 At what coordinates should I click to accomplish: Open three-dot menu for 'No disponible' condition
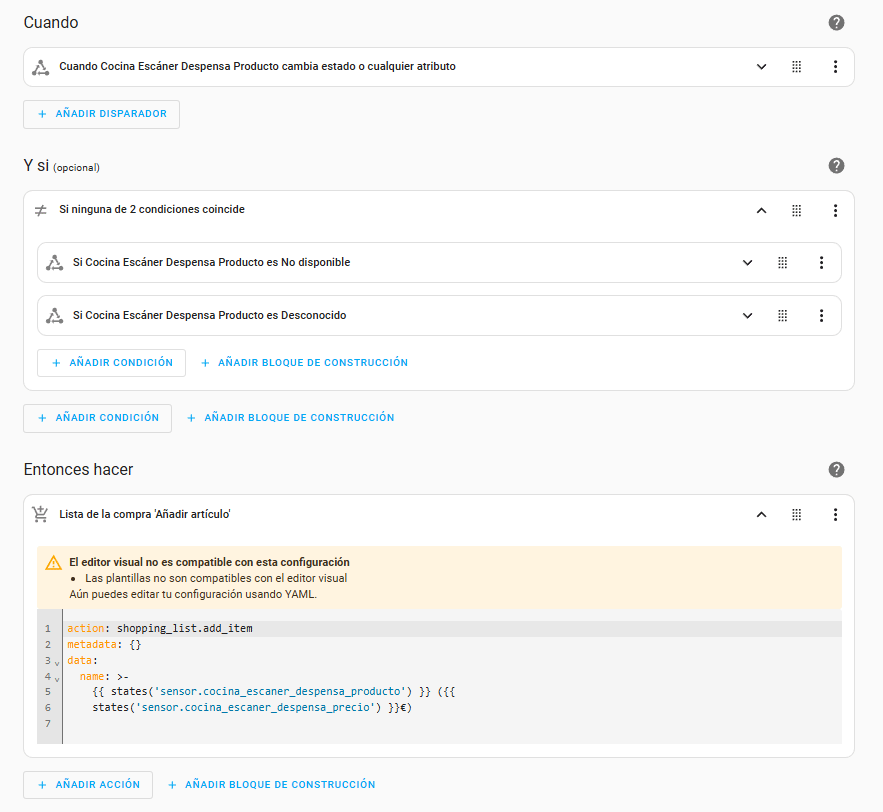[x=821, y=263]
